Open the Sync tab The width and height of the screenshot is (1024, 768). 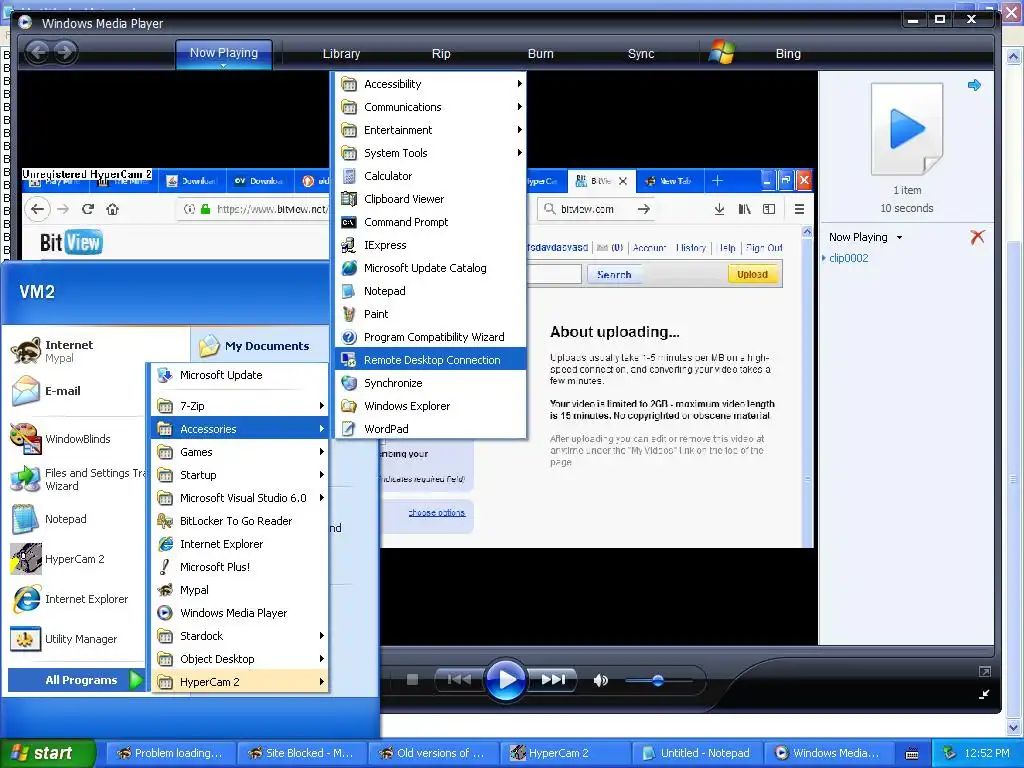point(641,54)
